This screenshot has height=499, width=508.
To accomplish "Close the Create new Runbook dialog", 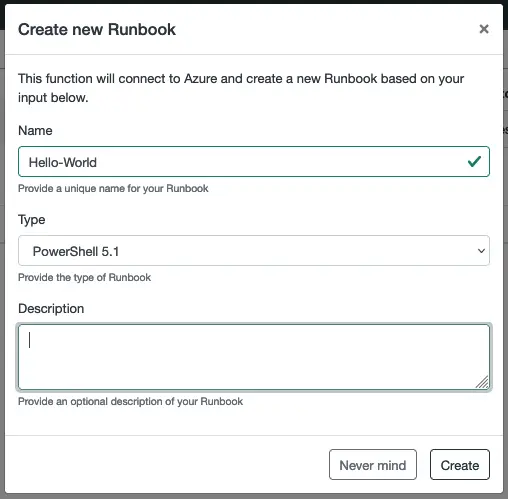I will [x=484, y=29].
